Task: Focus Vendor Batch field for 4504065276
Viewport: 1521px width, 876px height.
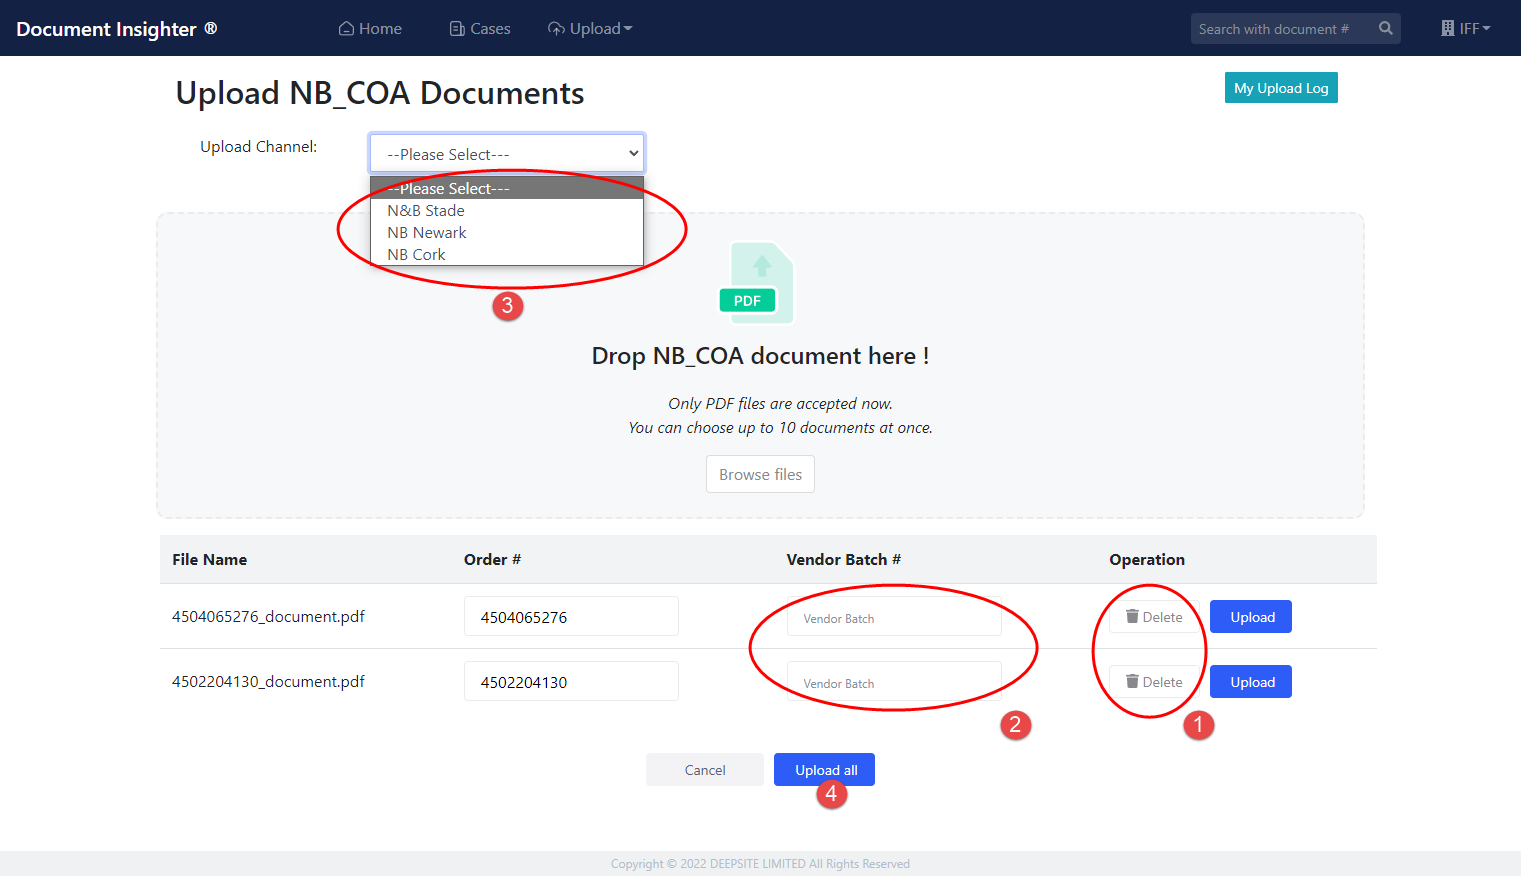Action: [x=893, y=618]
